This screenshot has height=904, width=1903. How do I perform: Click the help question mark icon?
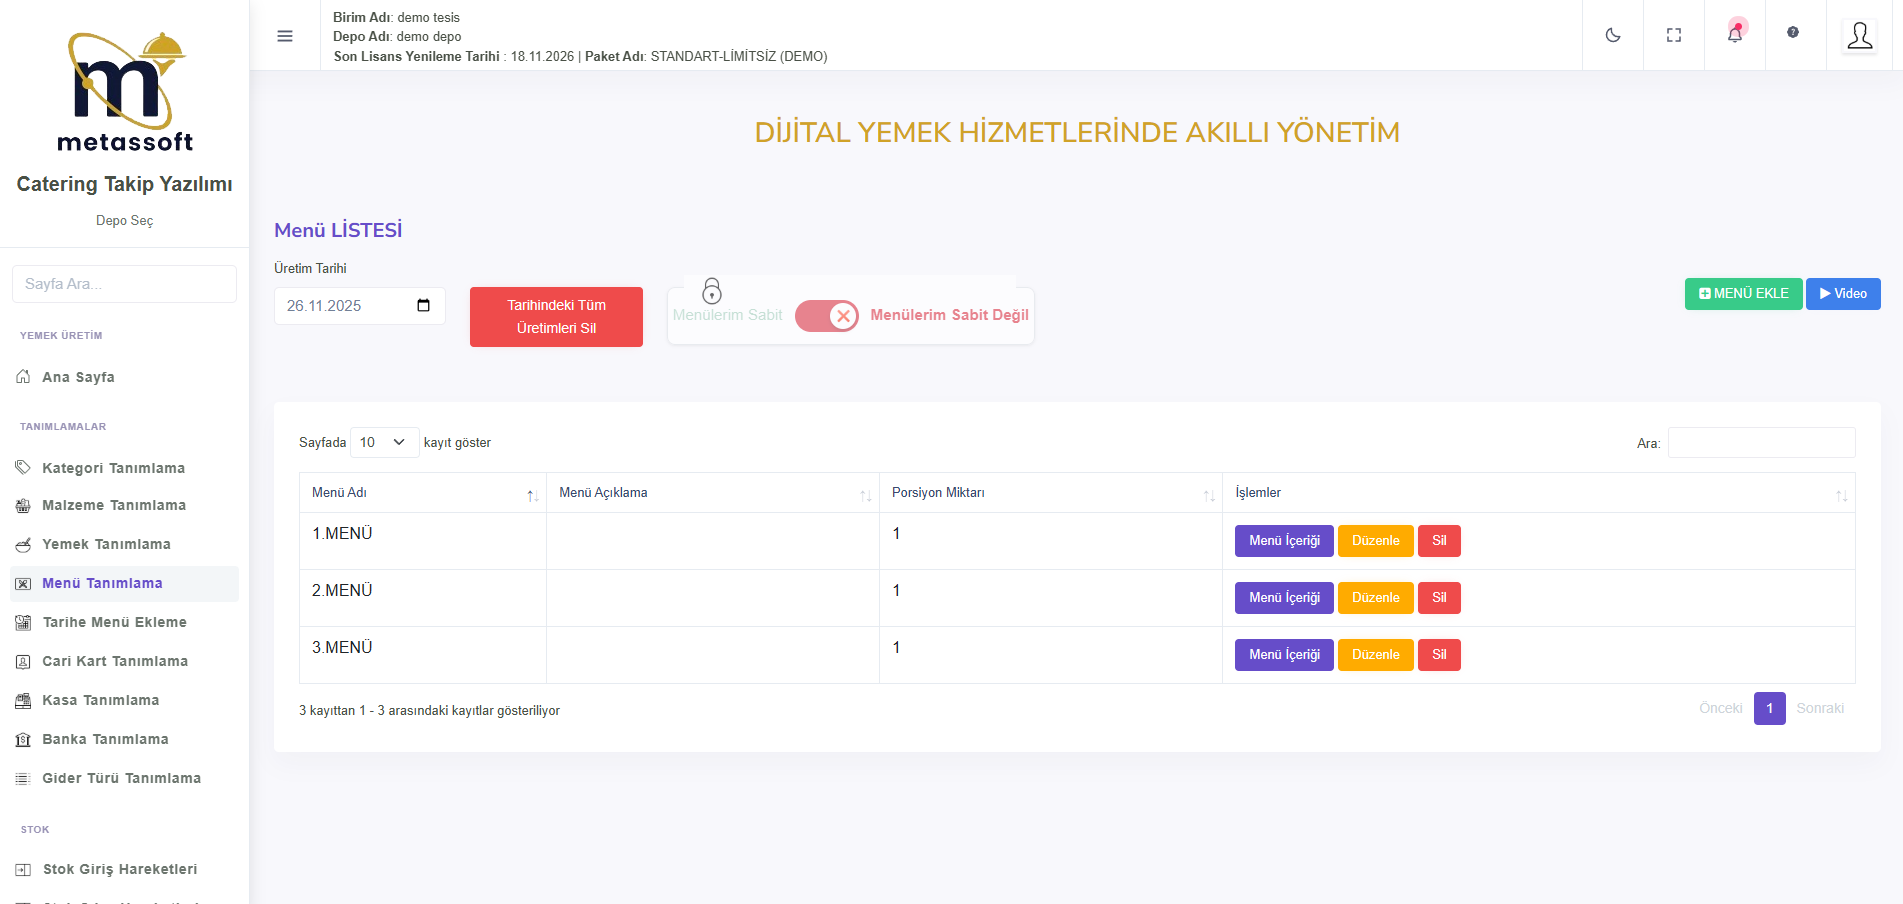(1793, 33)
